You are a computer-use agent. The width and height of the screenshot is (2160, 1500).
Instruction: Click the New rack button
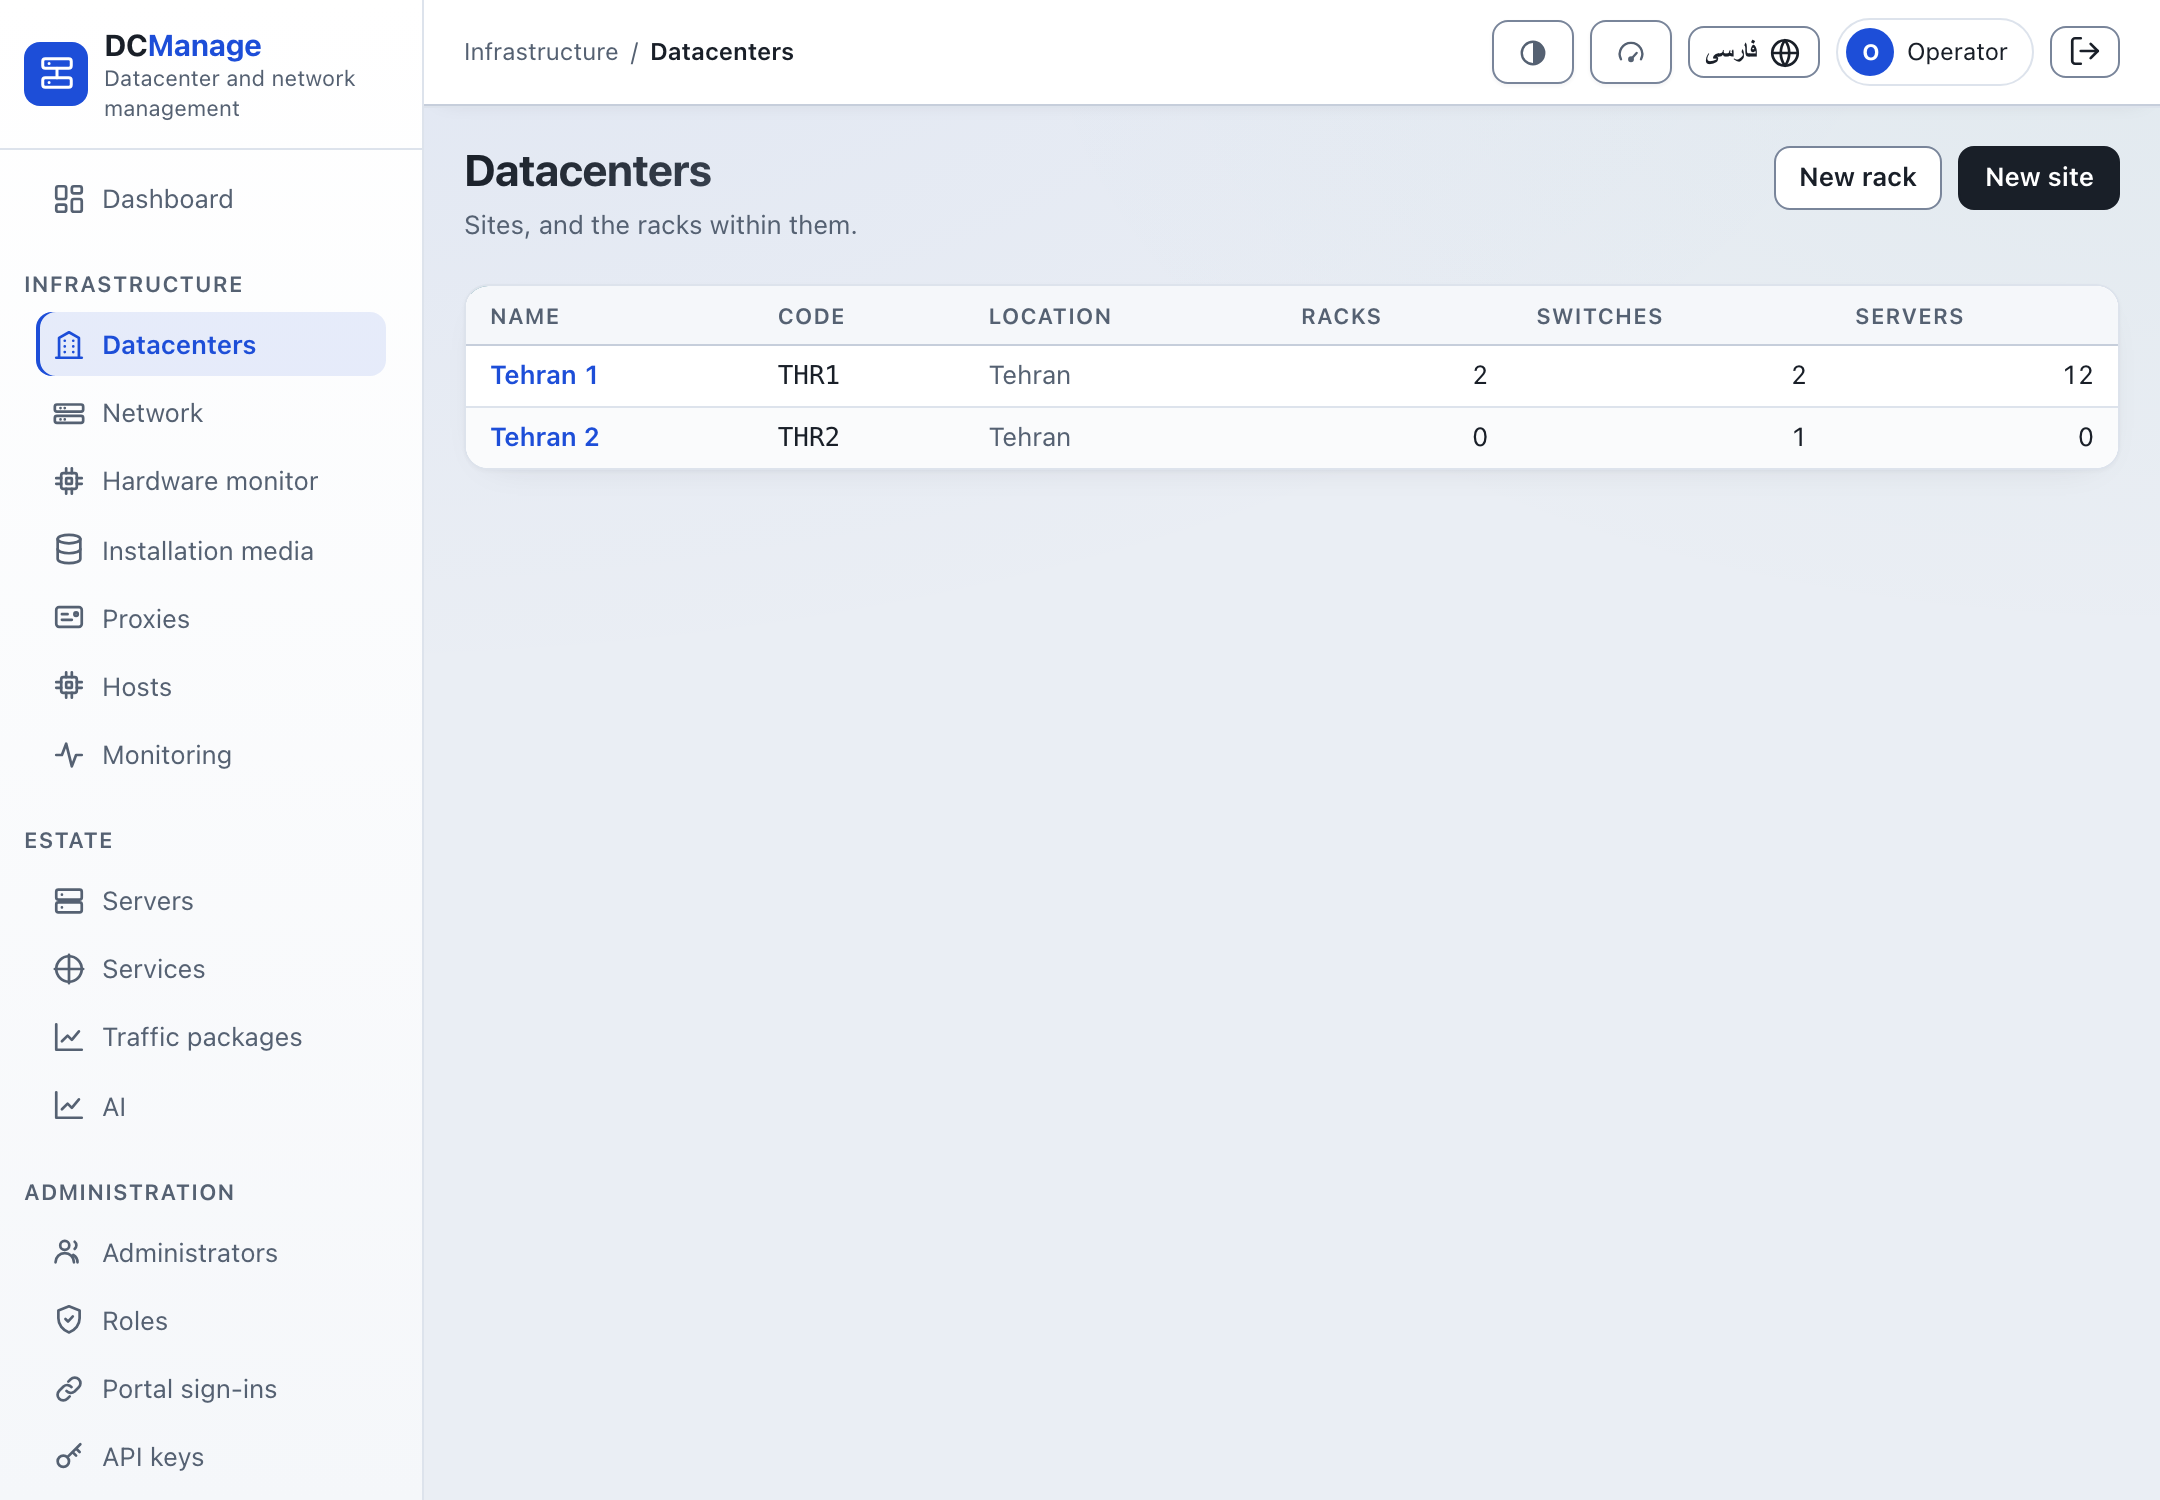pos(1857,177)
